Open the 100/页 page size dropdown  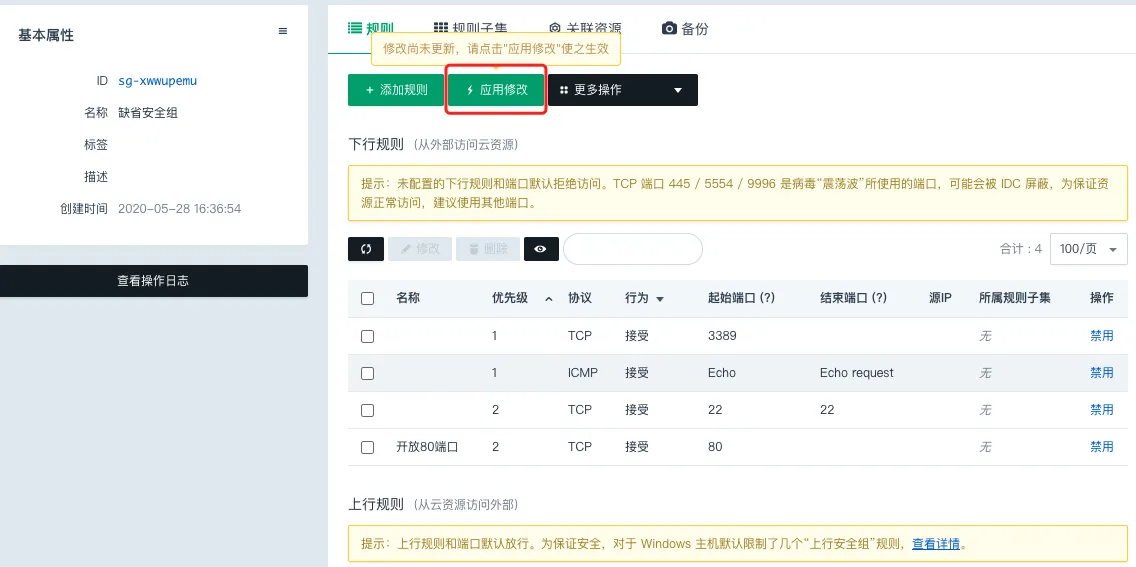point(1088,249)
